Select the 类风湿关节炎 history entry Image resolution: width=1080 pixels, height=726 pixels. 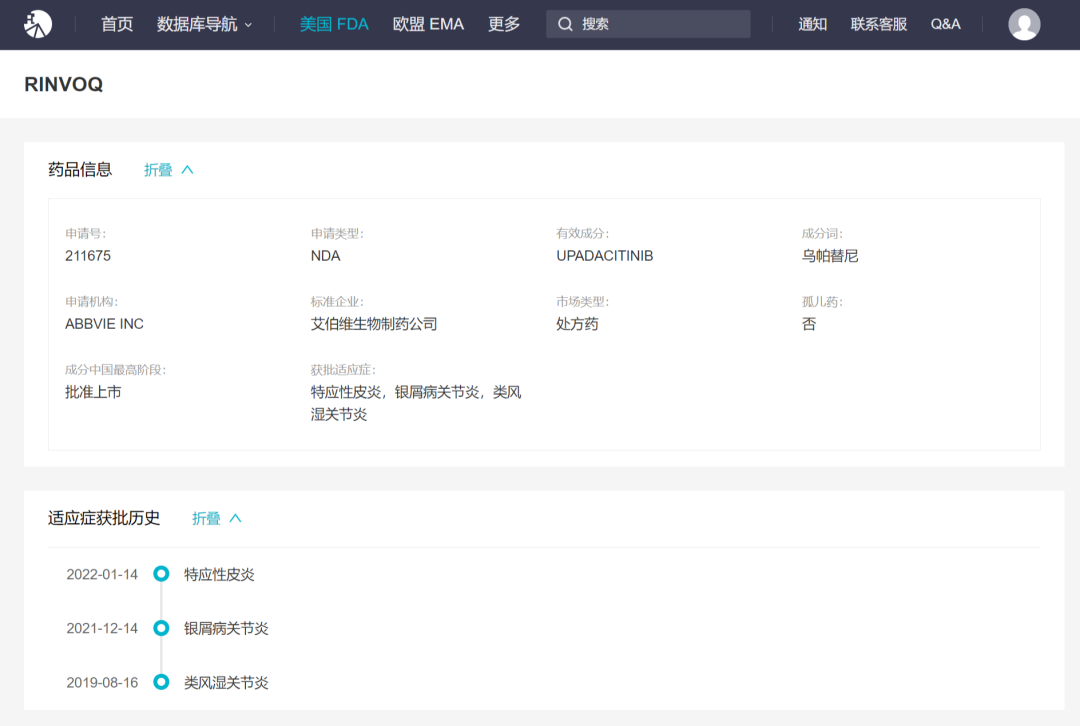coord(226,683)
